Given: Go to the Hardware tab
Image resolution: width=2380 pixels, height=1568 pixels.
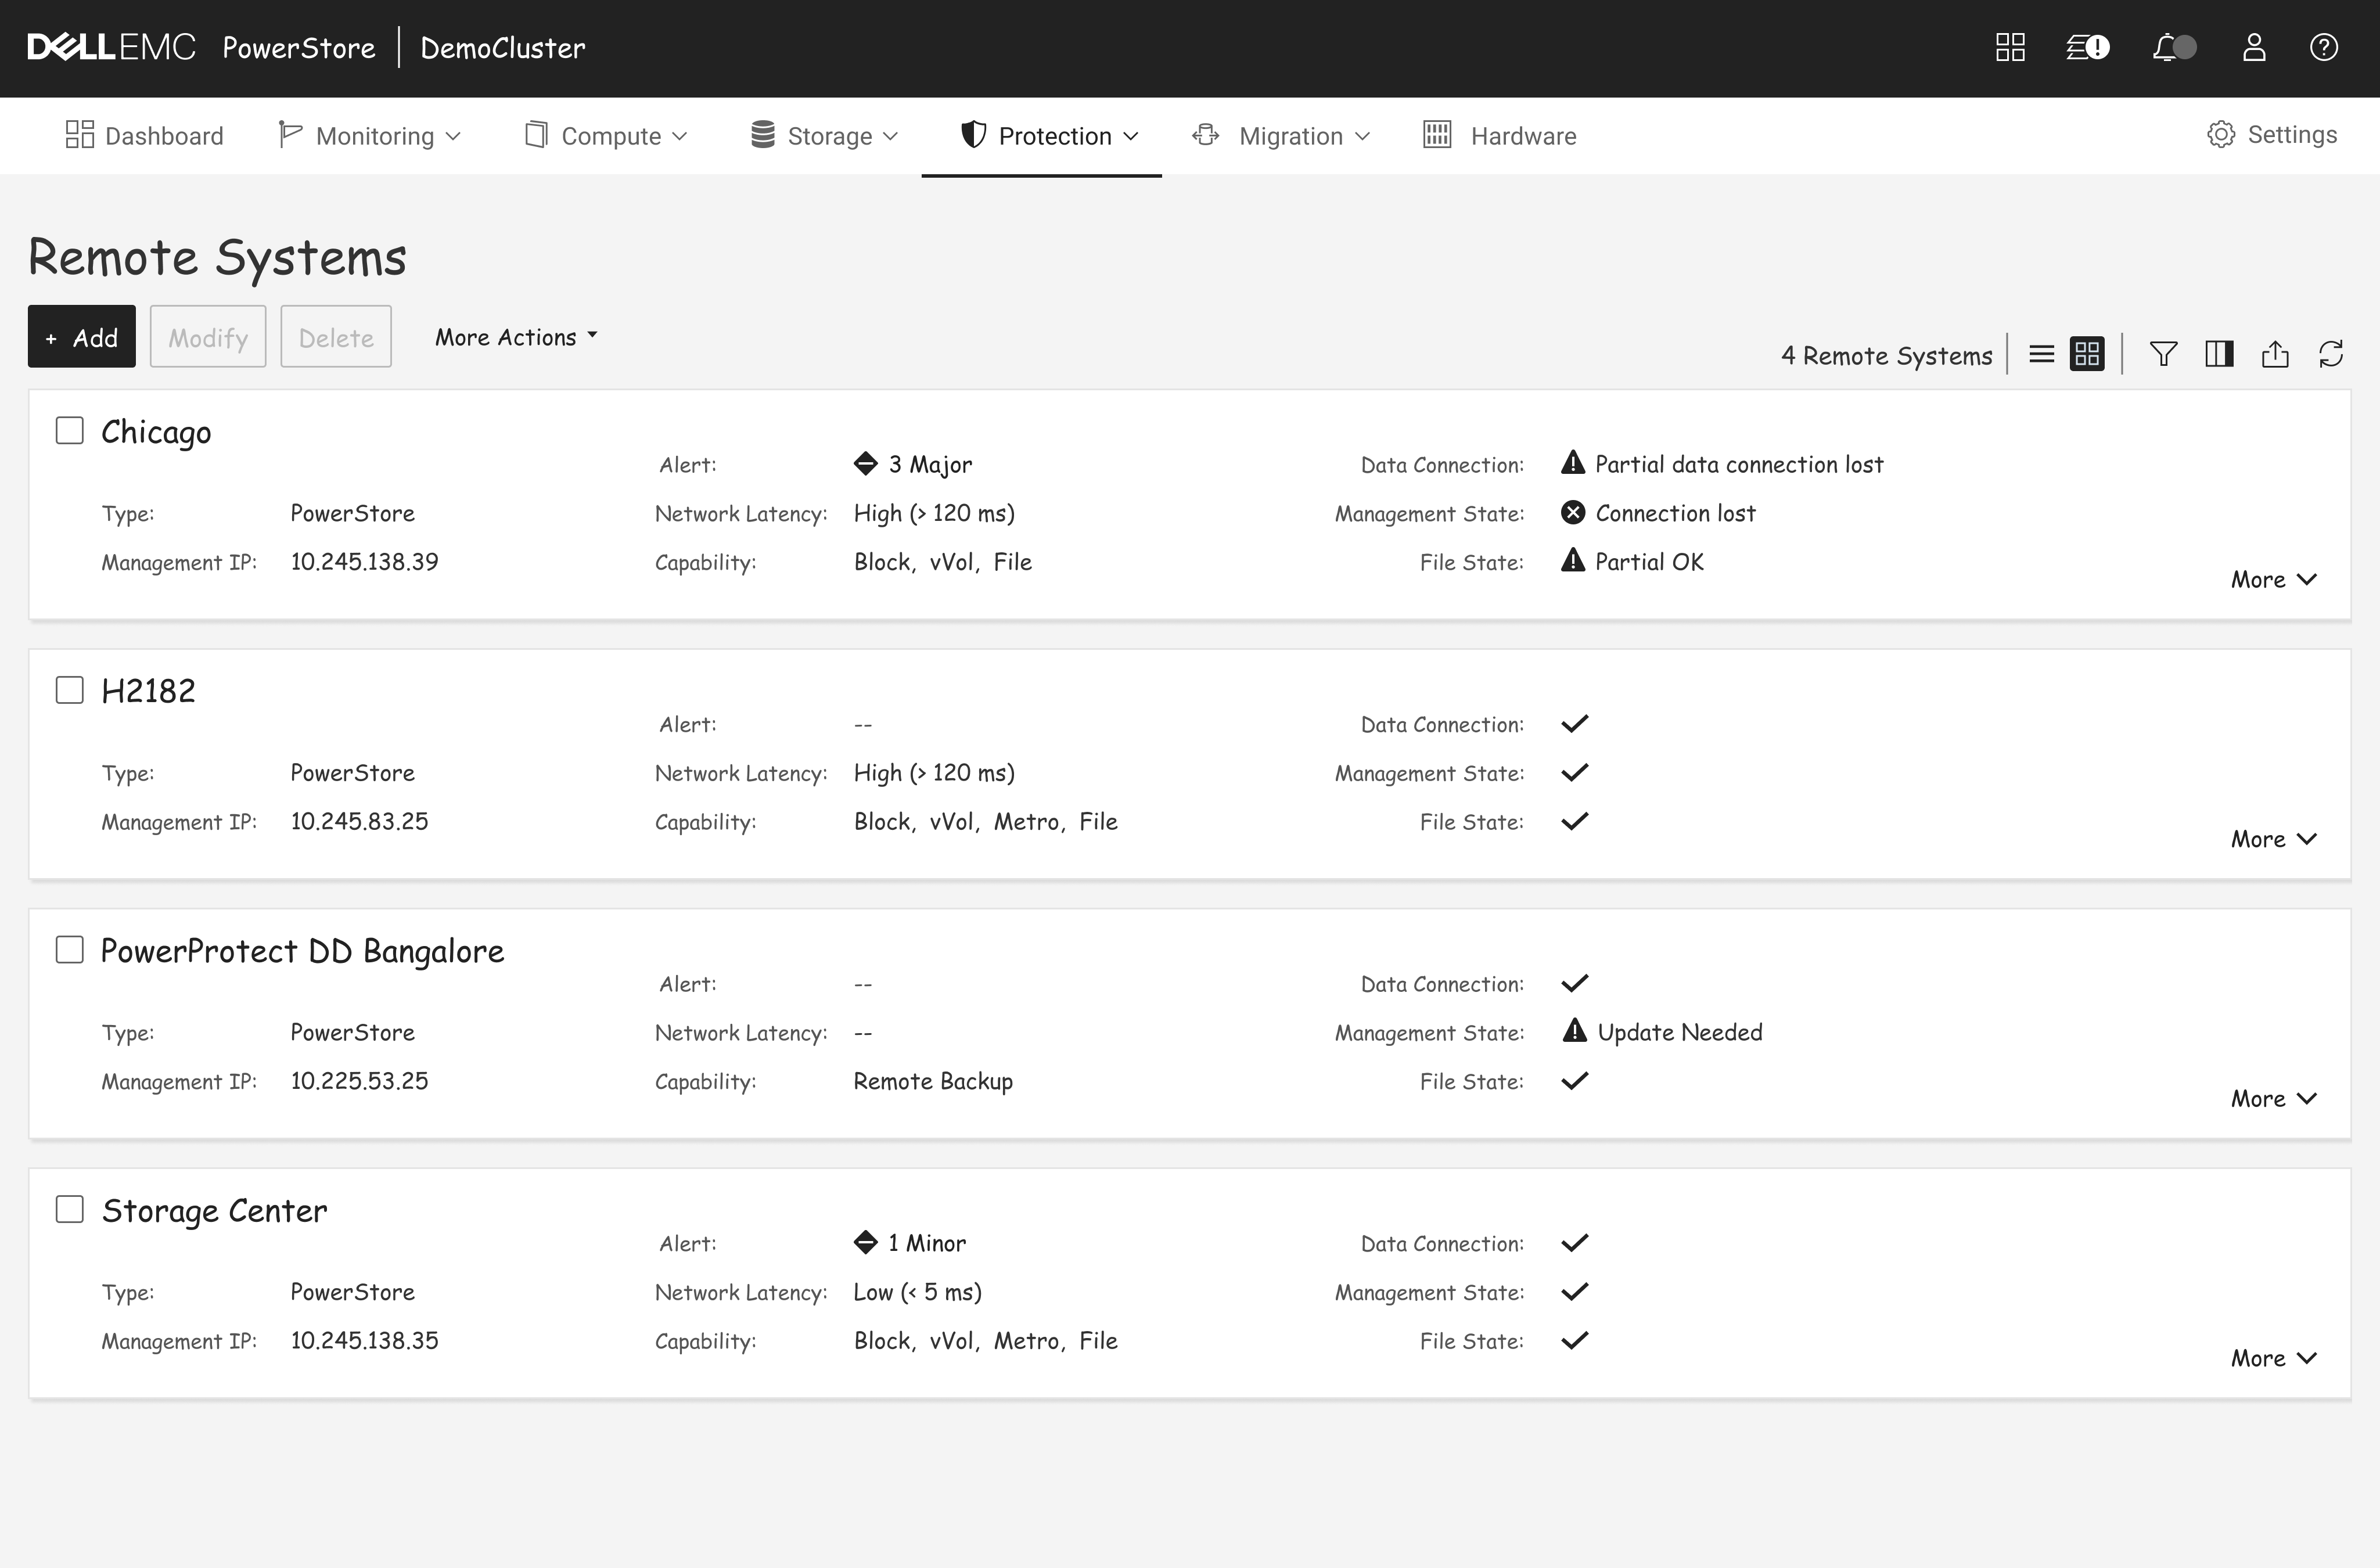Looking at the screenshot, I should (1500, 136).
